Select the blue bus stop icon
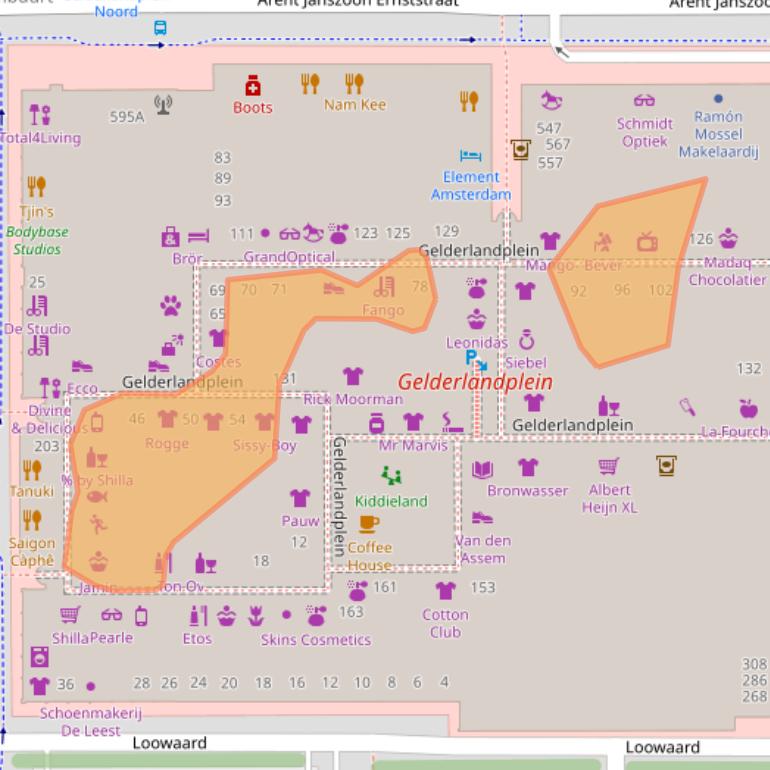The width and height of the screenshot is (770, 770). [160, 28]
